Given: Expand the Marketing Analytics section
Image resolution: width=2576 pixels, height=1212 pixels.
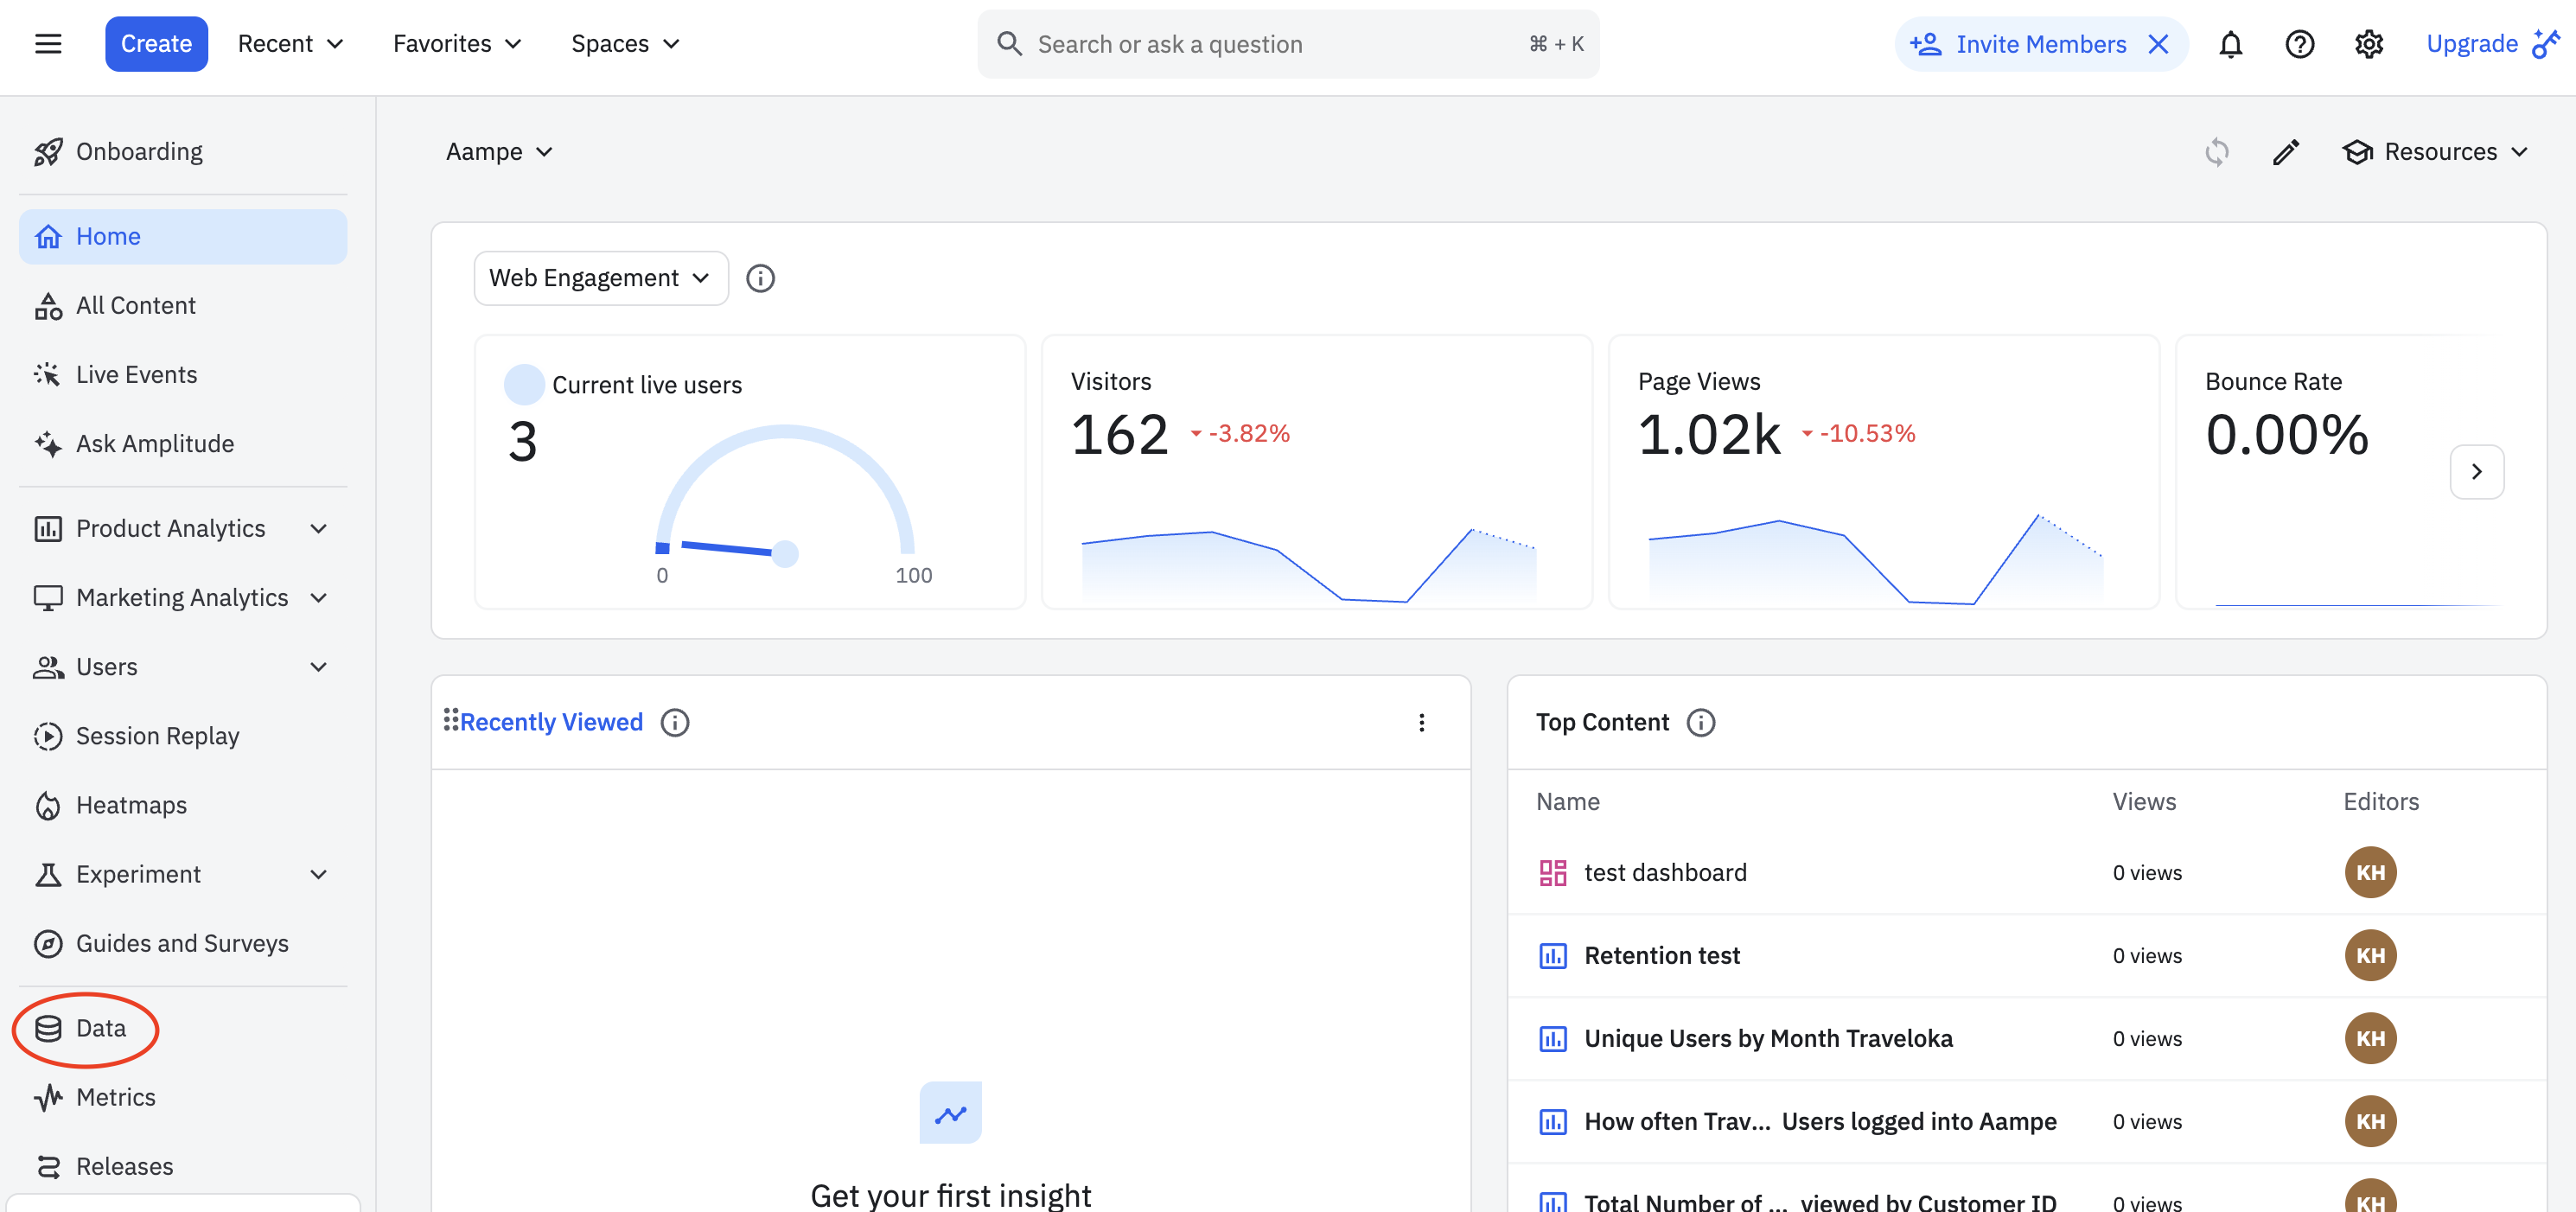Looking at the screenshot, I should pos(318,597).
